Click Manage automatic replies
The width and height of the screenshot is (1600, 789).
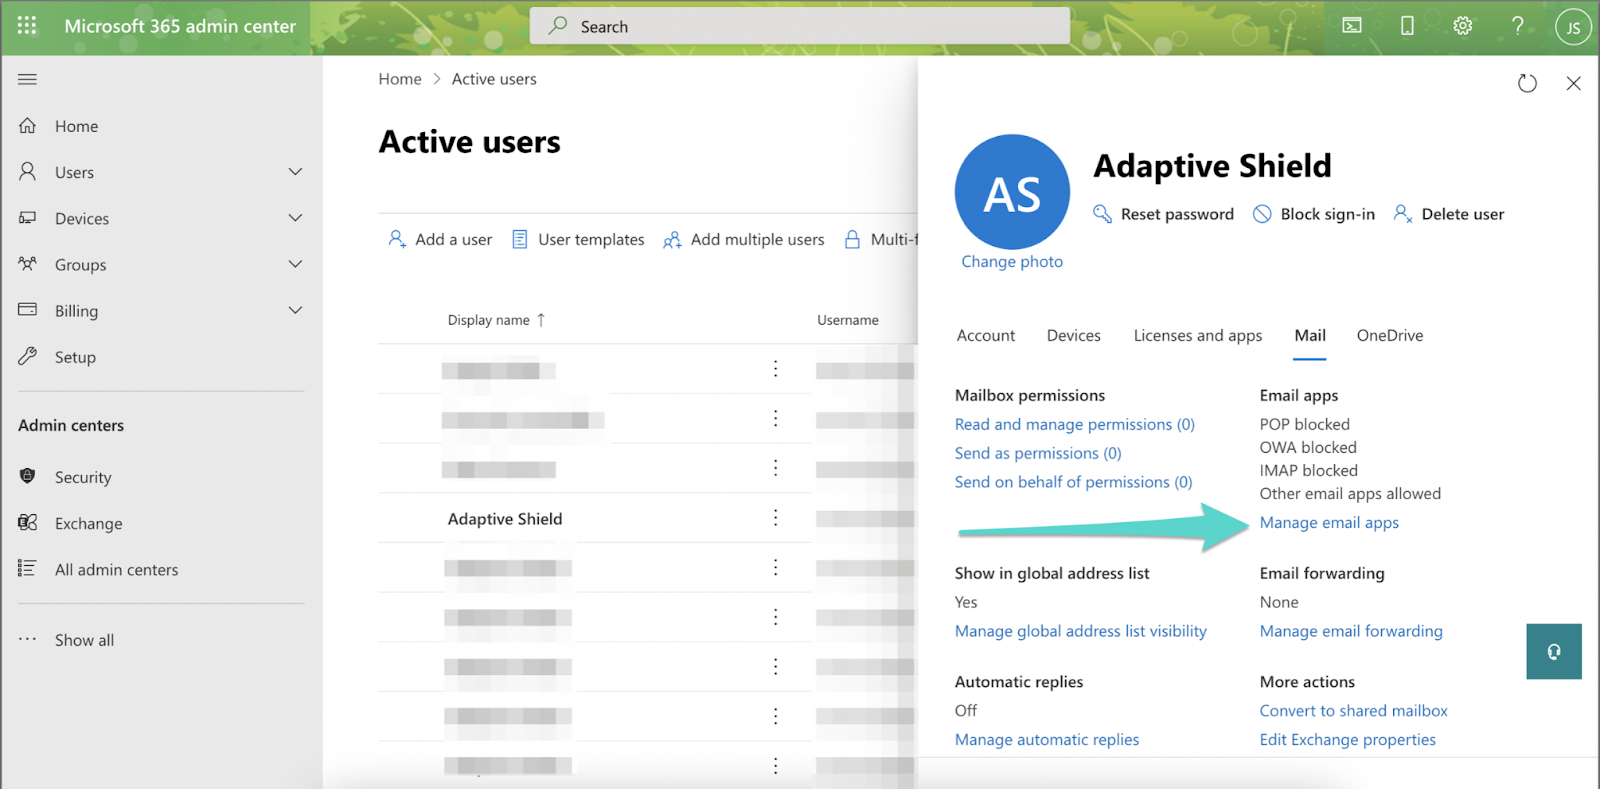pos(1047,739)
